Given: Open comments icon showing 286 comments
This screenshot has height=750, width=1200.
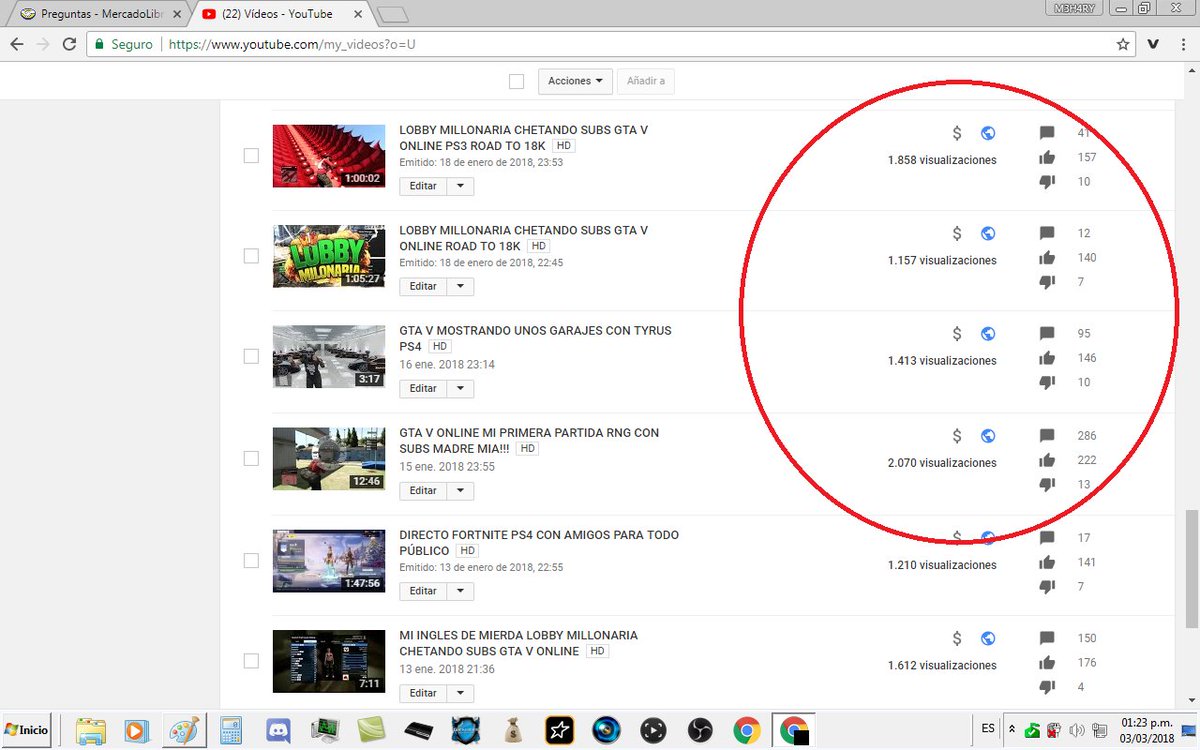Looking at the screenshot, I should (x=1047, y=436).
